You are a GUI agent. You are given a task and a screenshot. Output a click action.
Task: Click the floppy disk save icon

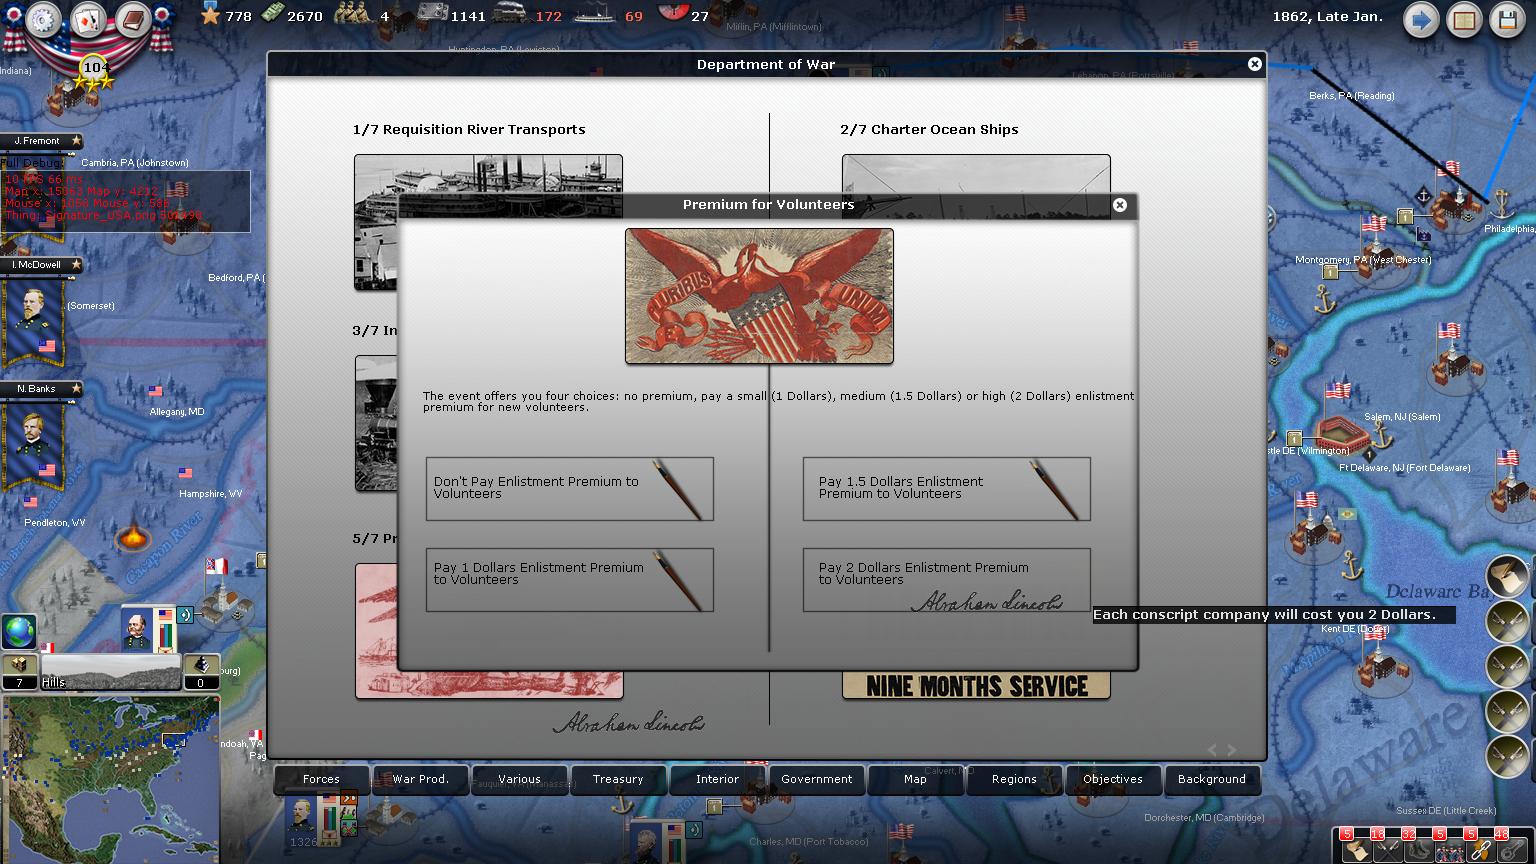coord(1507,20)
